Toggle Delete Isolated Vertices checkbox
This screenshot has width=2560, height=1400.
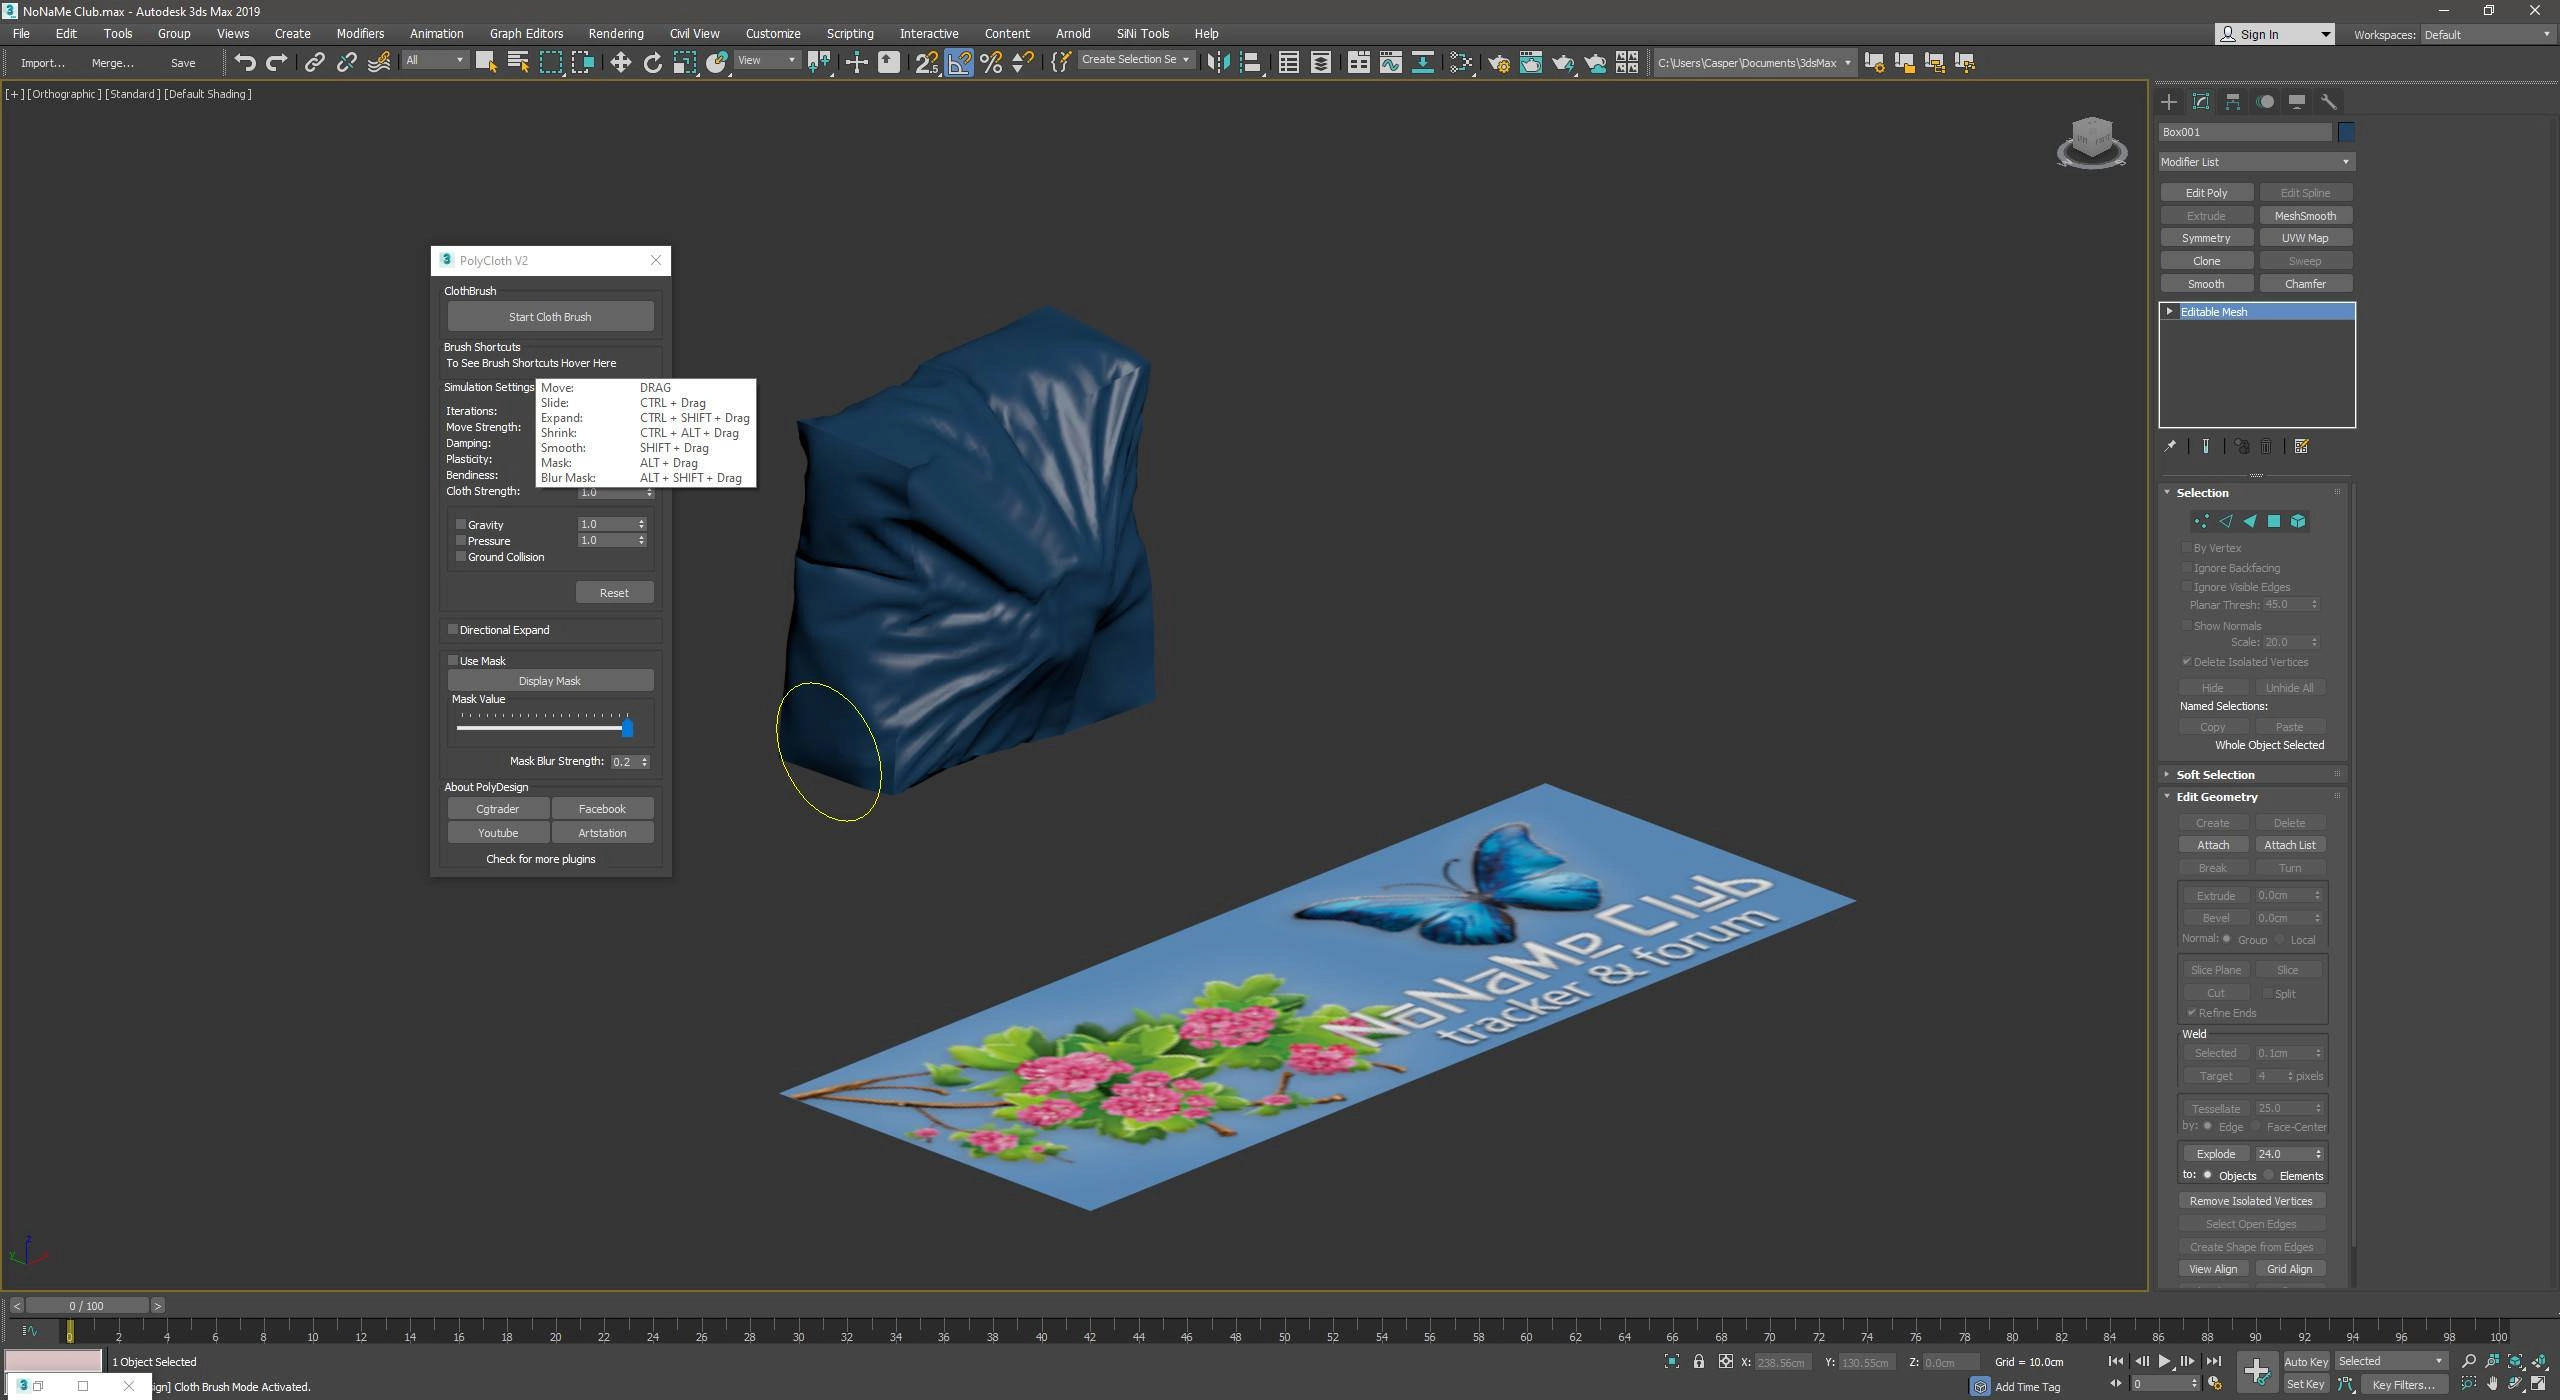coord(2187,661)
